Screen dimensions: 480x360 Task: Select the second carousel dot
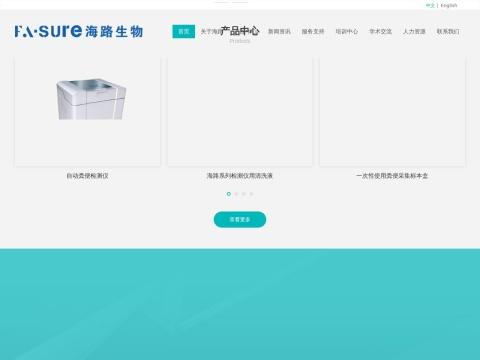[236, 194]
